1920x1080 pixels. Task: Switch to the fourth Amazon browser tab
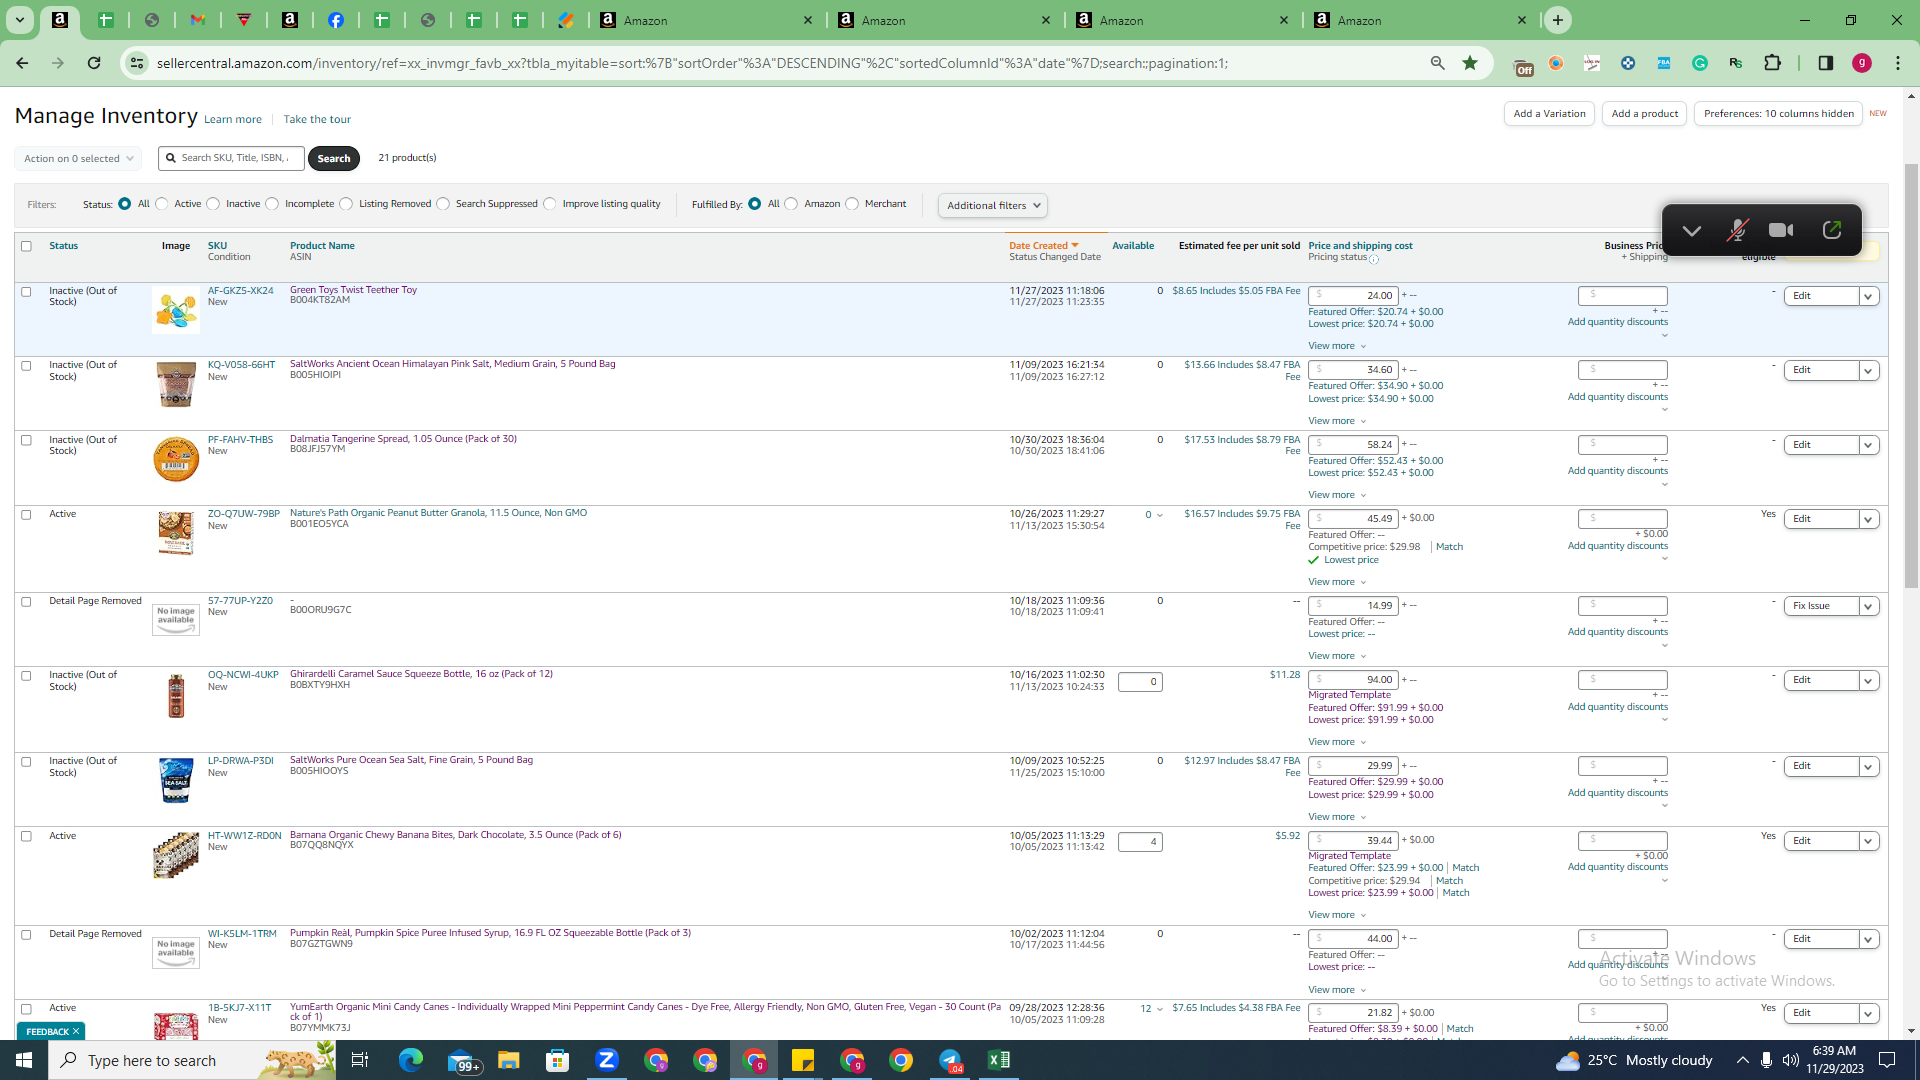coord(1421,20)
